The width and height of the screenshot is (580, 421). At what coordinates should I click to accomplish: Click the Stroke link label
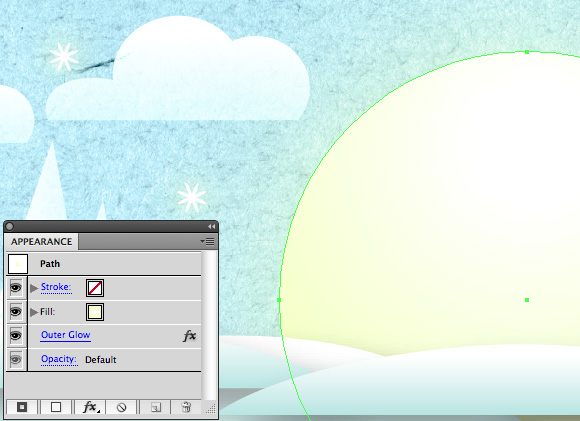pos(56,287)
